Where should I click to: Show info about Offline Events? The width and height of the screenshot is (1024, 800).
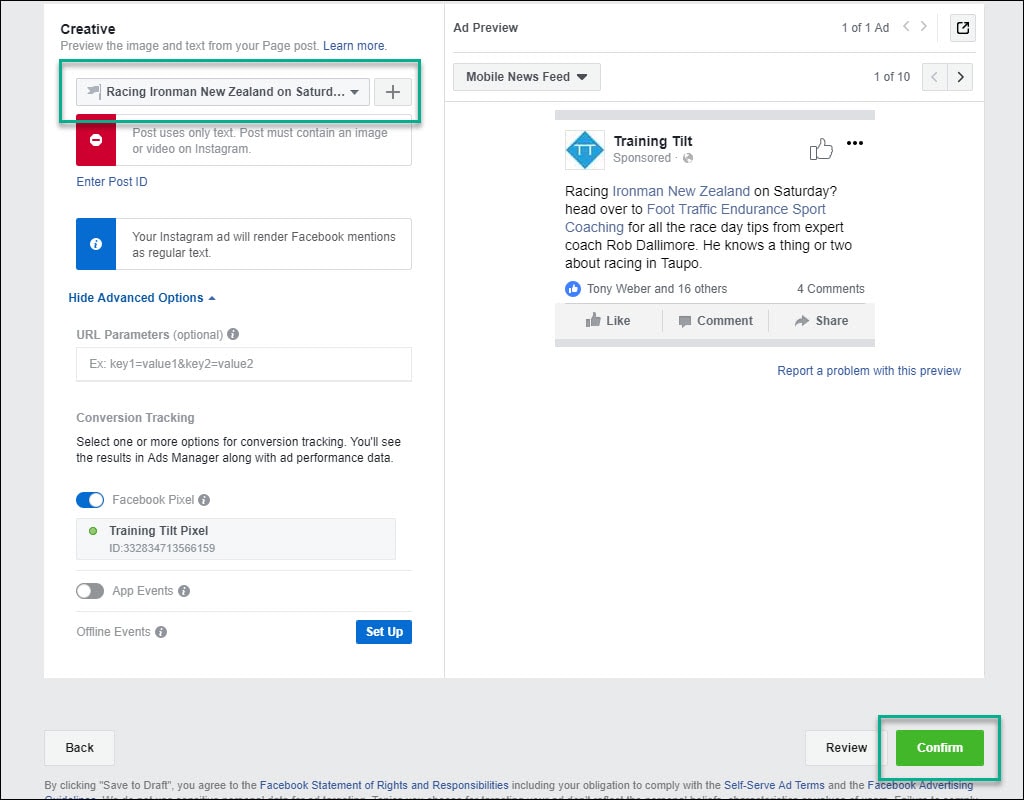[161, 632]
